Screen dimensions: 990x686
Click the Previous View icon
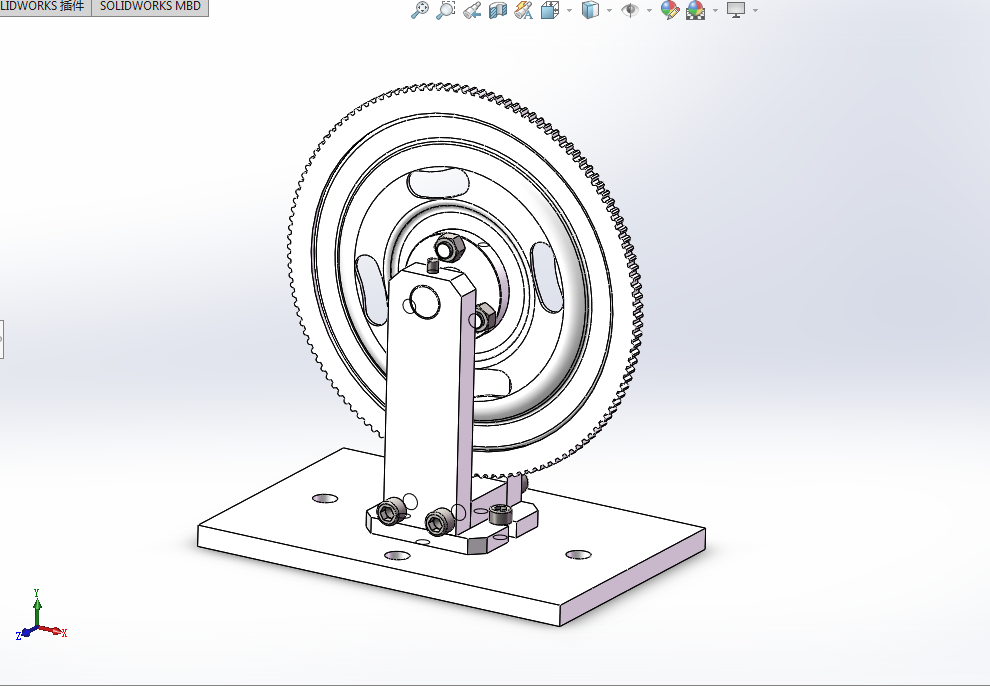[472, 9]
